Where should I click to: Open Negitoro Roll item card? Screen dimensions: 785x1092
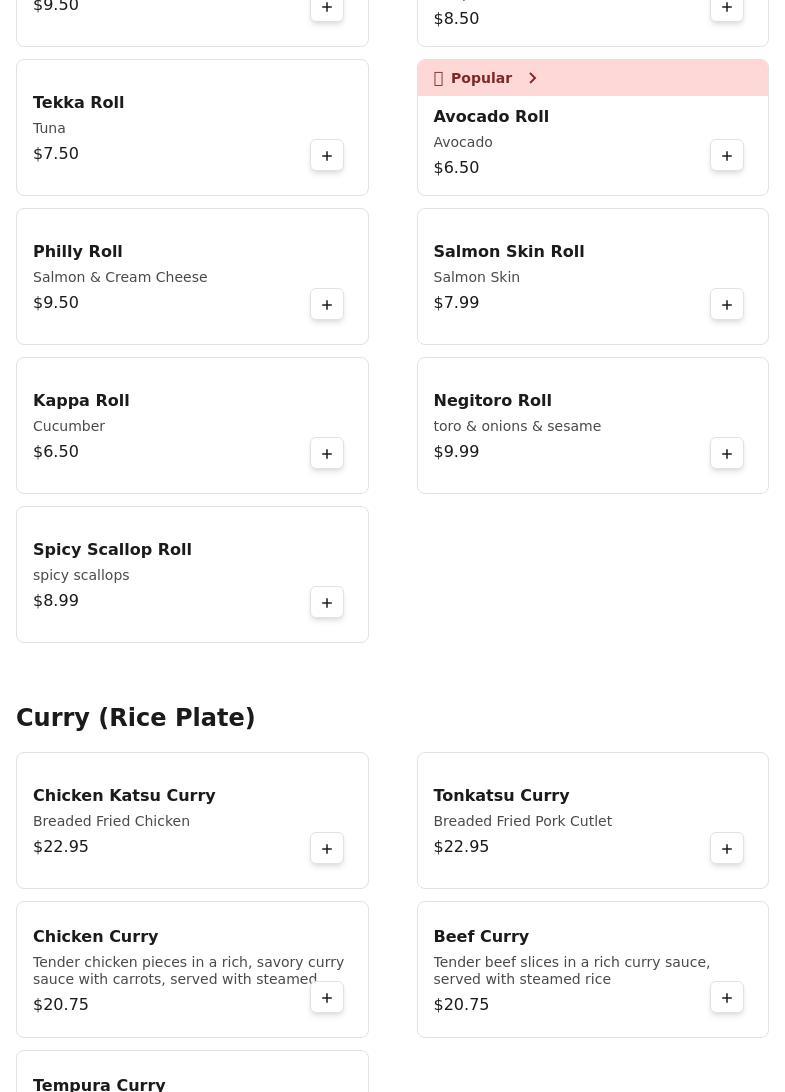(x=560, y=425)
